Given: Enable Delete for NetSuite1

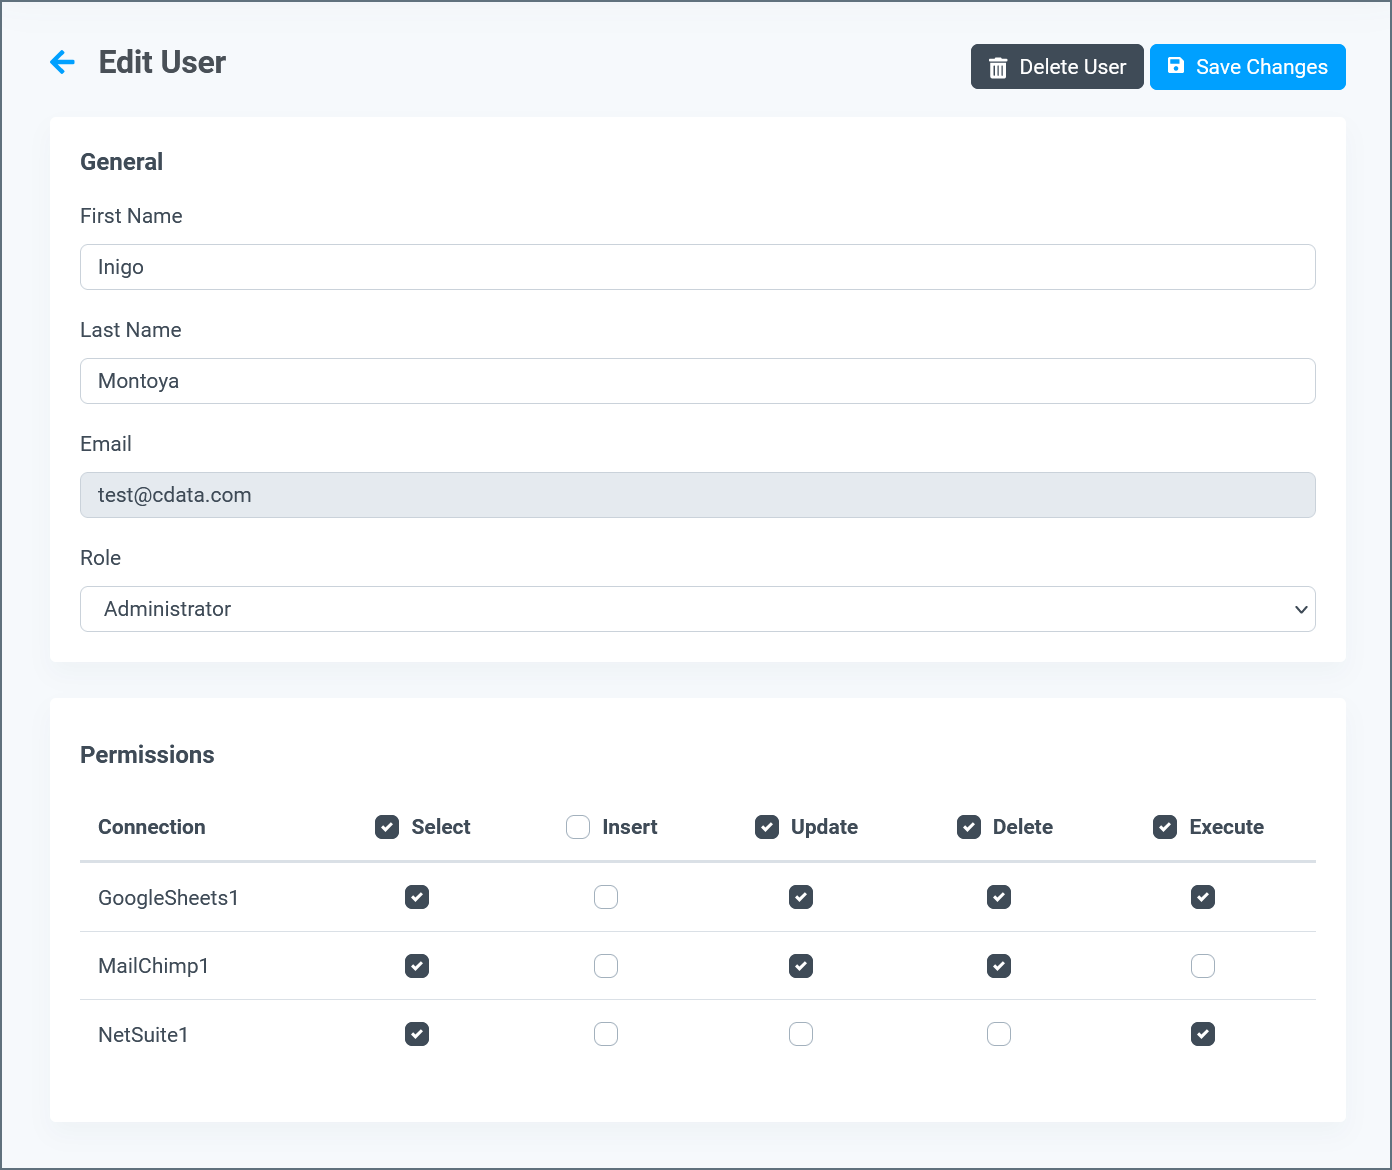Looking at the screenshot, I should tap(999, 1034).
